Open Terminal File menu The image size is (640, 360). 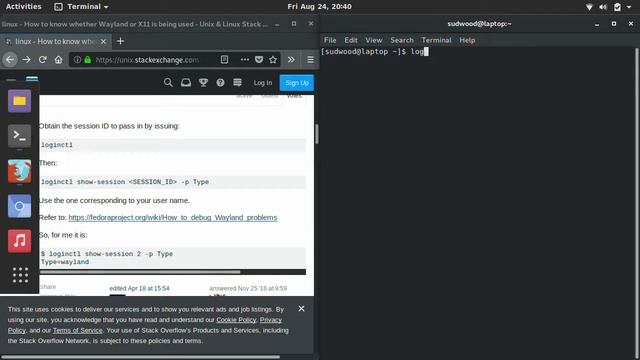click(x=330, y=40)
